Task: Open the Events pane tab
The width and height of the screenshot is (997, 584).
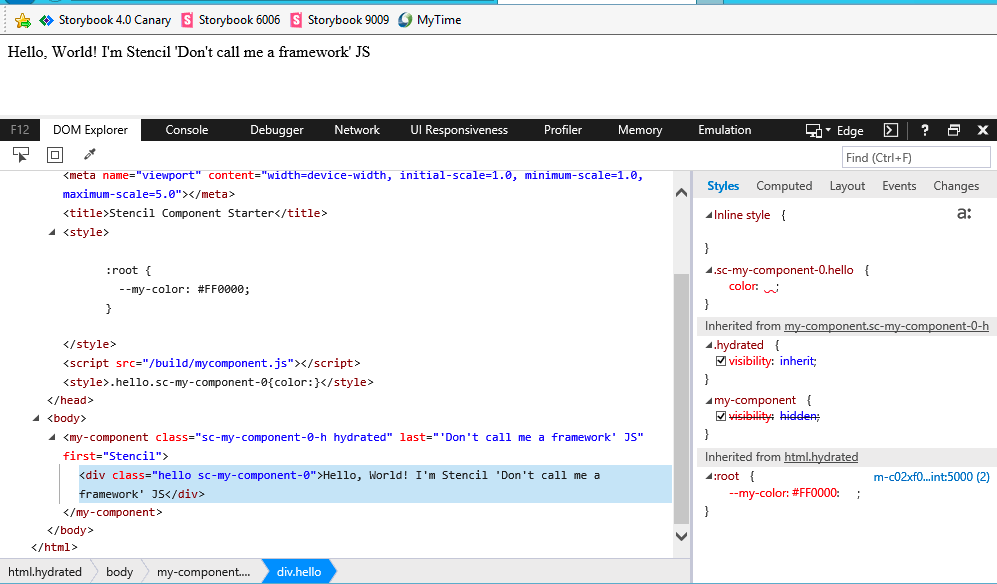Action: coord(899,186)
